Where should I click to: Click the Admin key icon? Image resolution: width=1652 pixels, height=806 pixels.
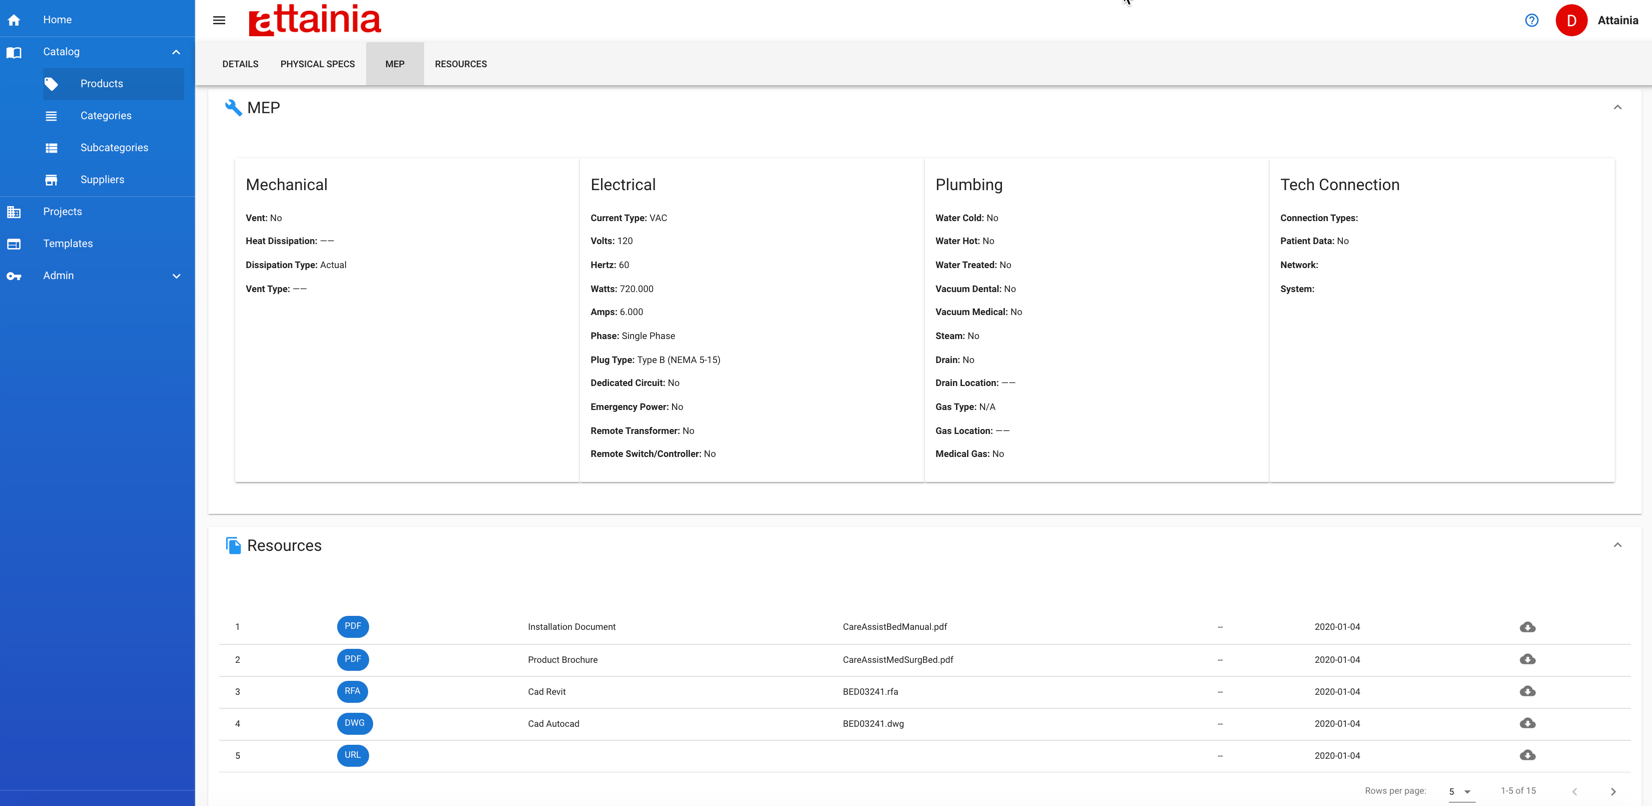(14, 276)
